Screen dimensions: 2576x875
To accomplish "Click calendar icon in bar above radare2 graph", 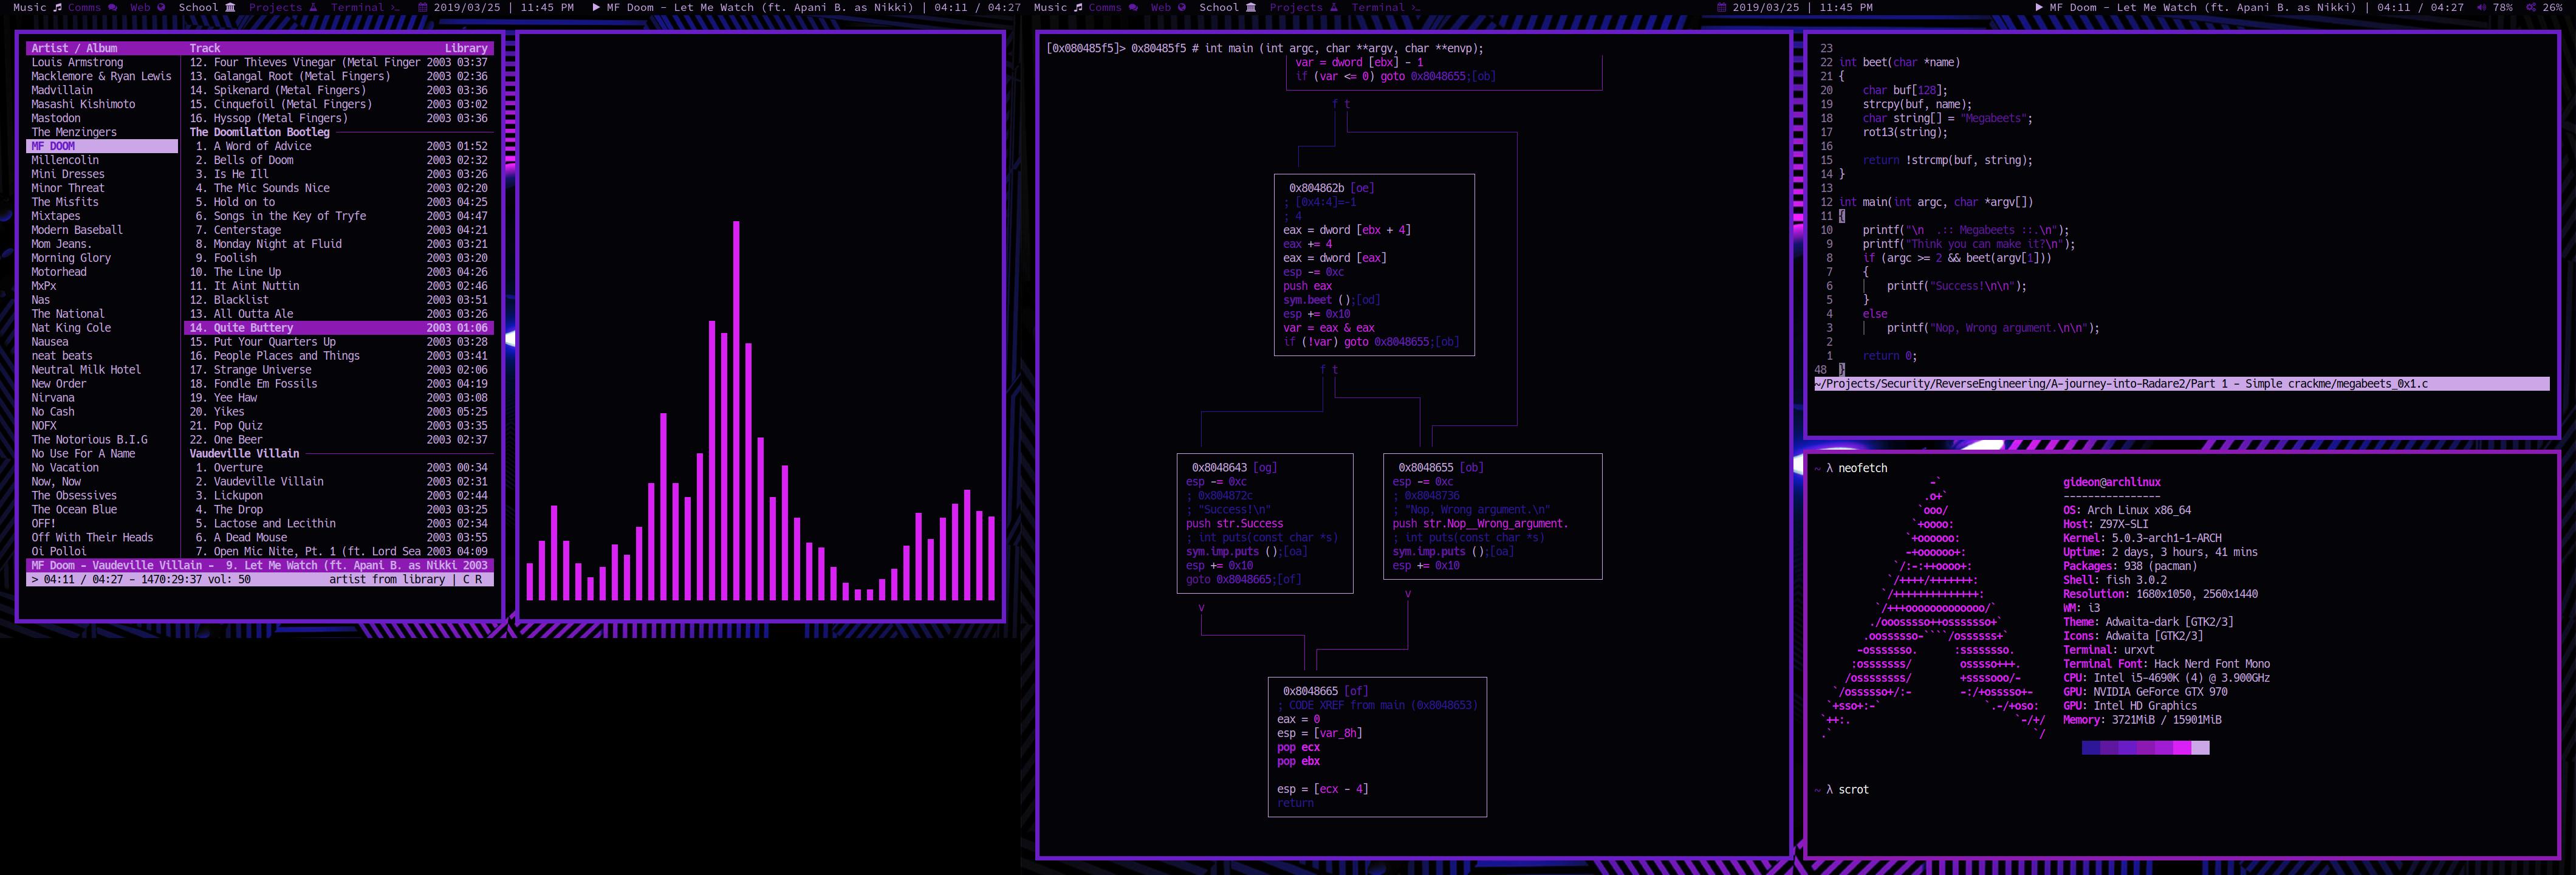I will [1722, 7].
